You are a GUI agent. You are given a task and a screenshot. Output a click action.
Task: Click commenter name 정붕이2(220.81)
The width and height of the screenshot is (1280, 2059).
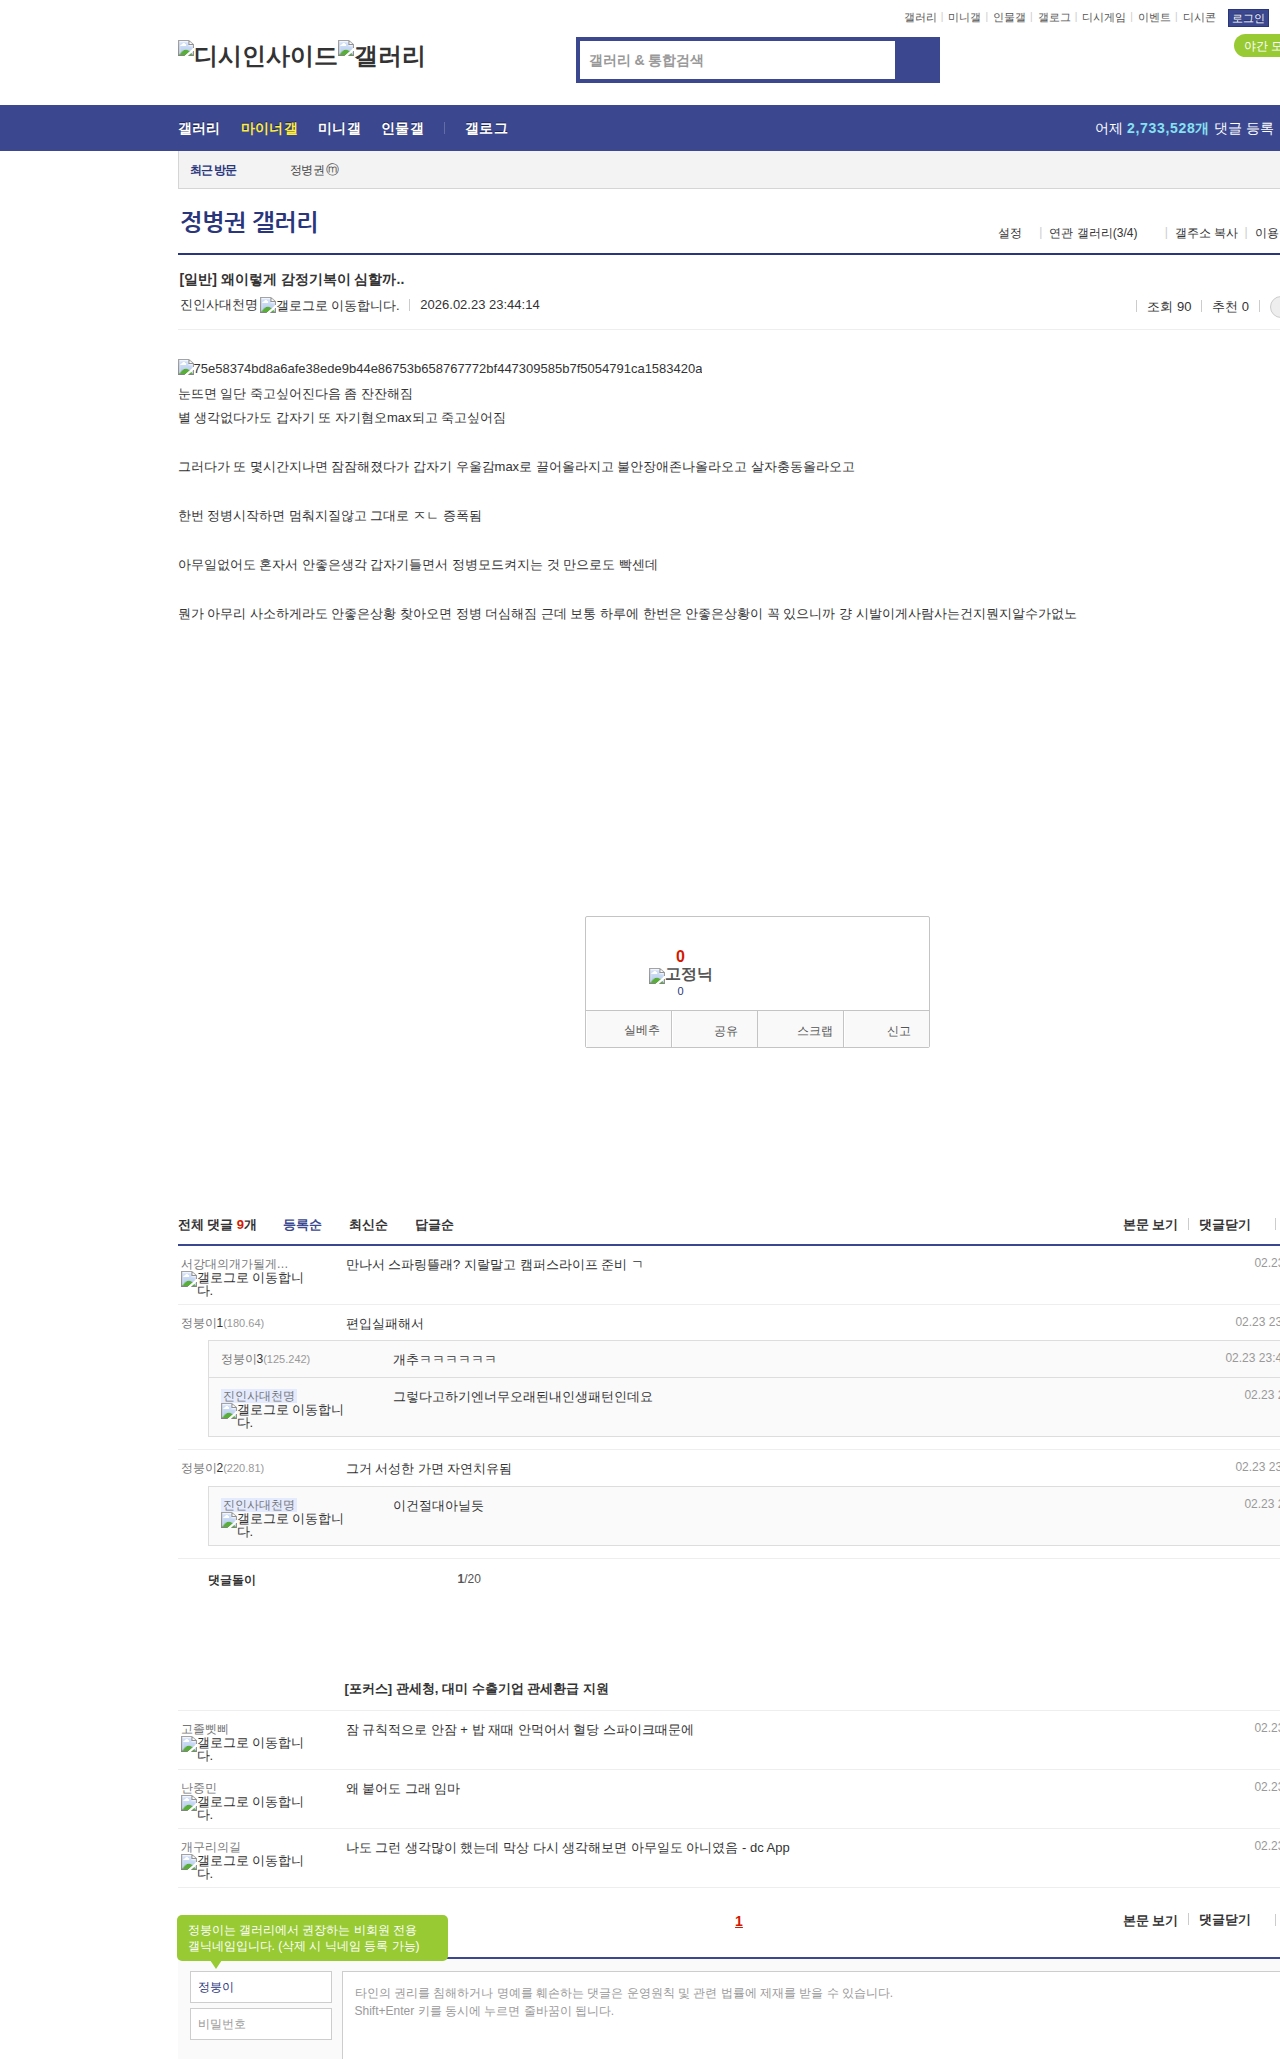click(x=222, y=1468)
